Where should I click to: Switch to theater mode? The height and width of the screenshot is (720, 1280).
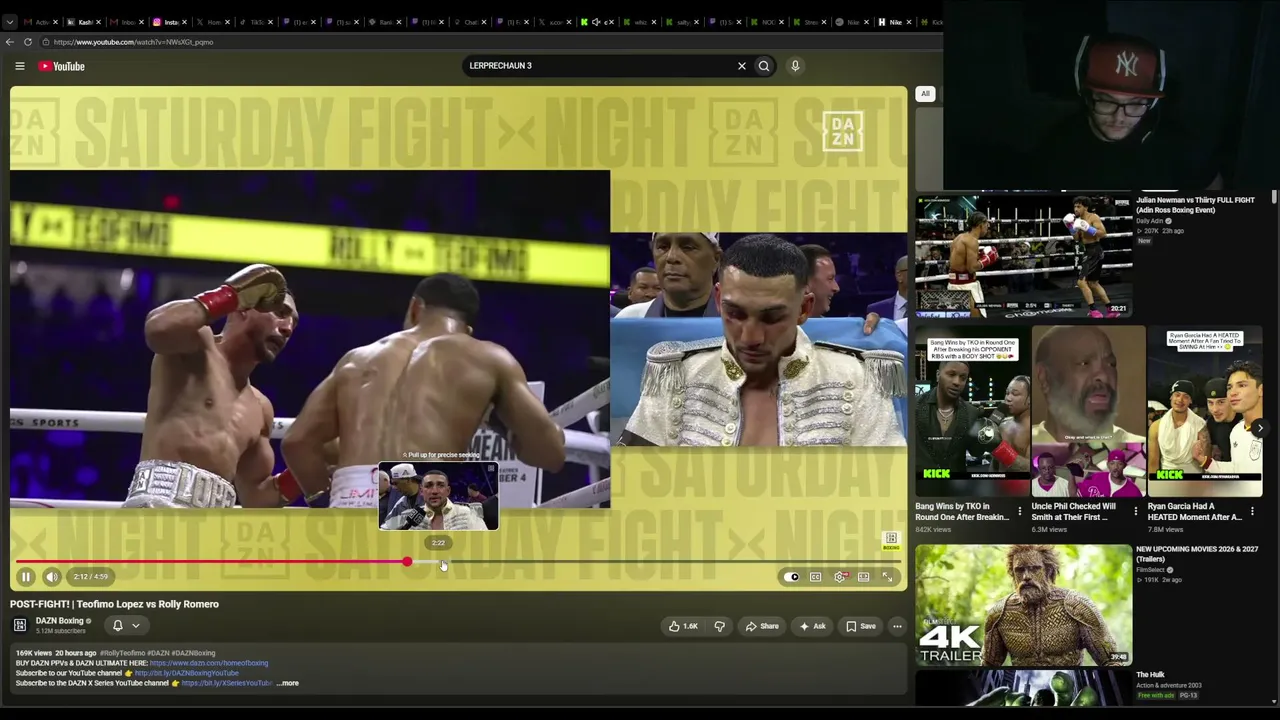863,577
